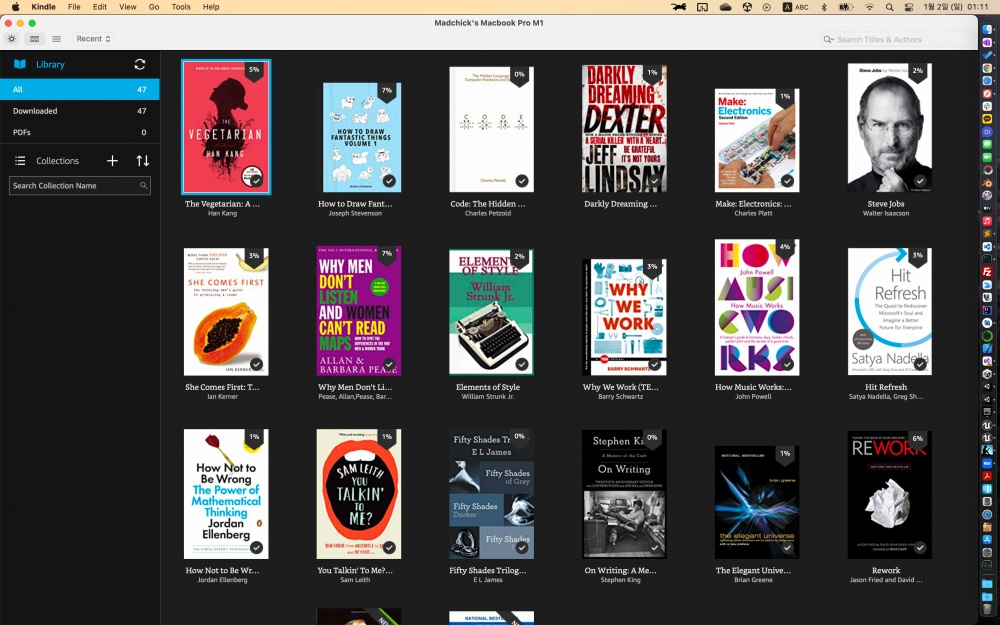Open Elements of Style cover

tap(492, 312)
